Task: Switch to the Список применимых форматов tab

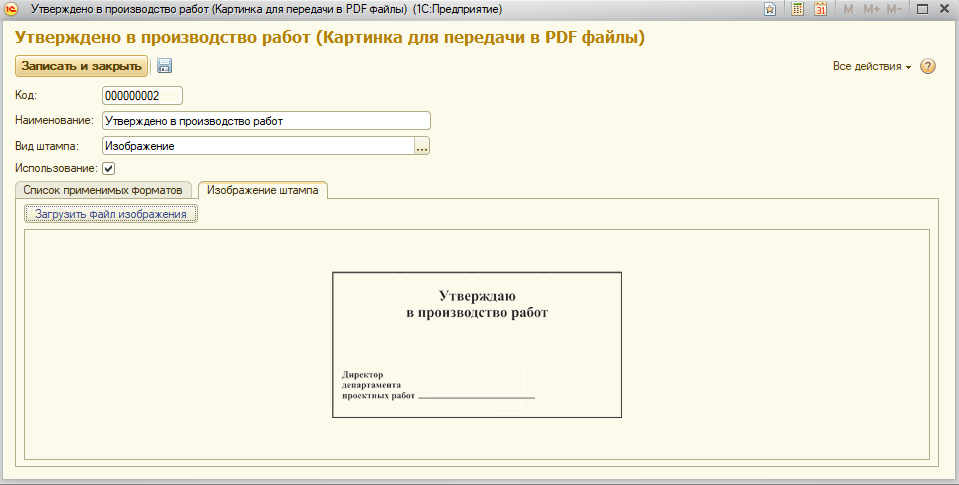Action: (103, 190)
